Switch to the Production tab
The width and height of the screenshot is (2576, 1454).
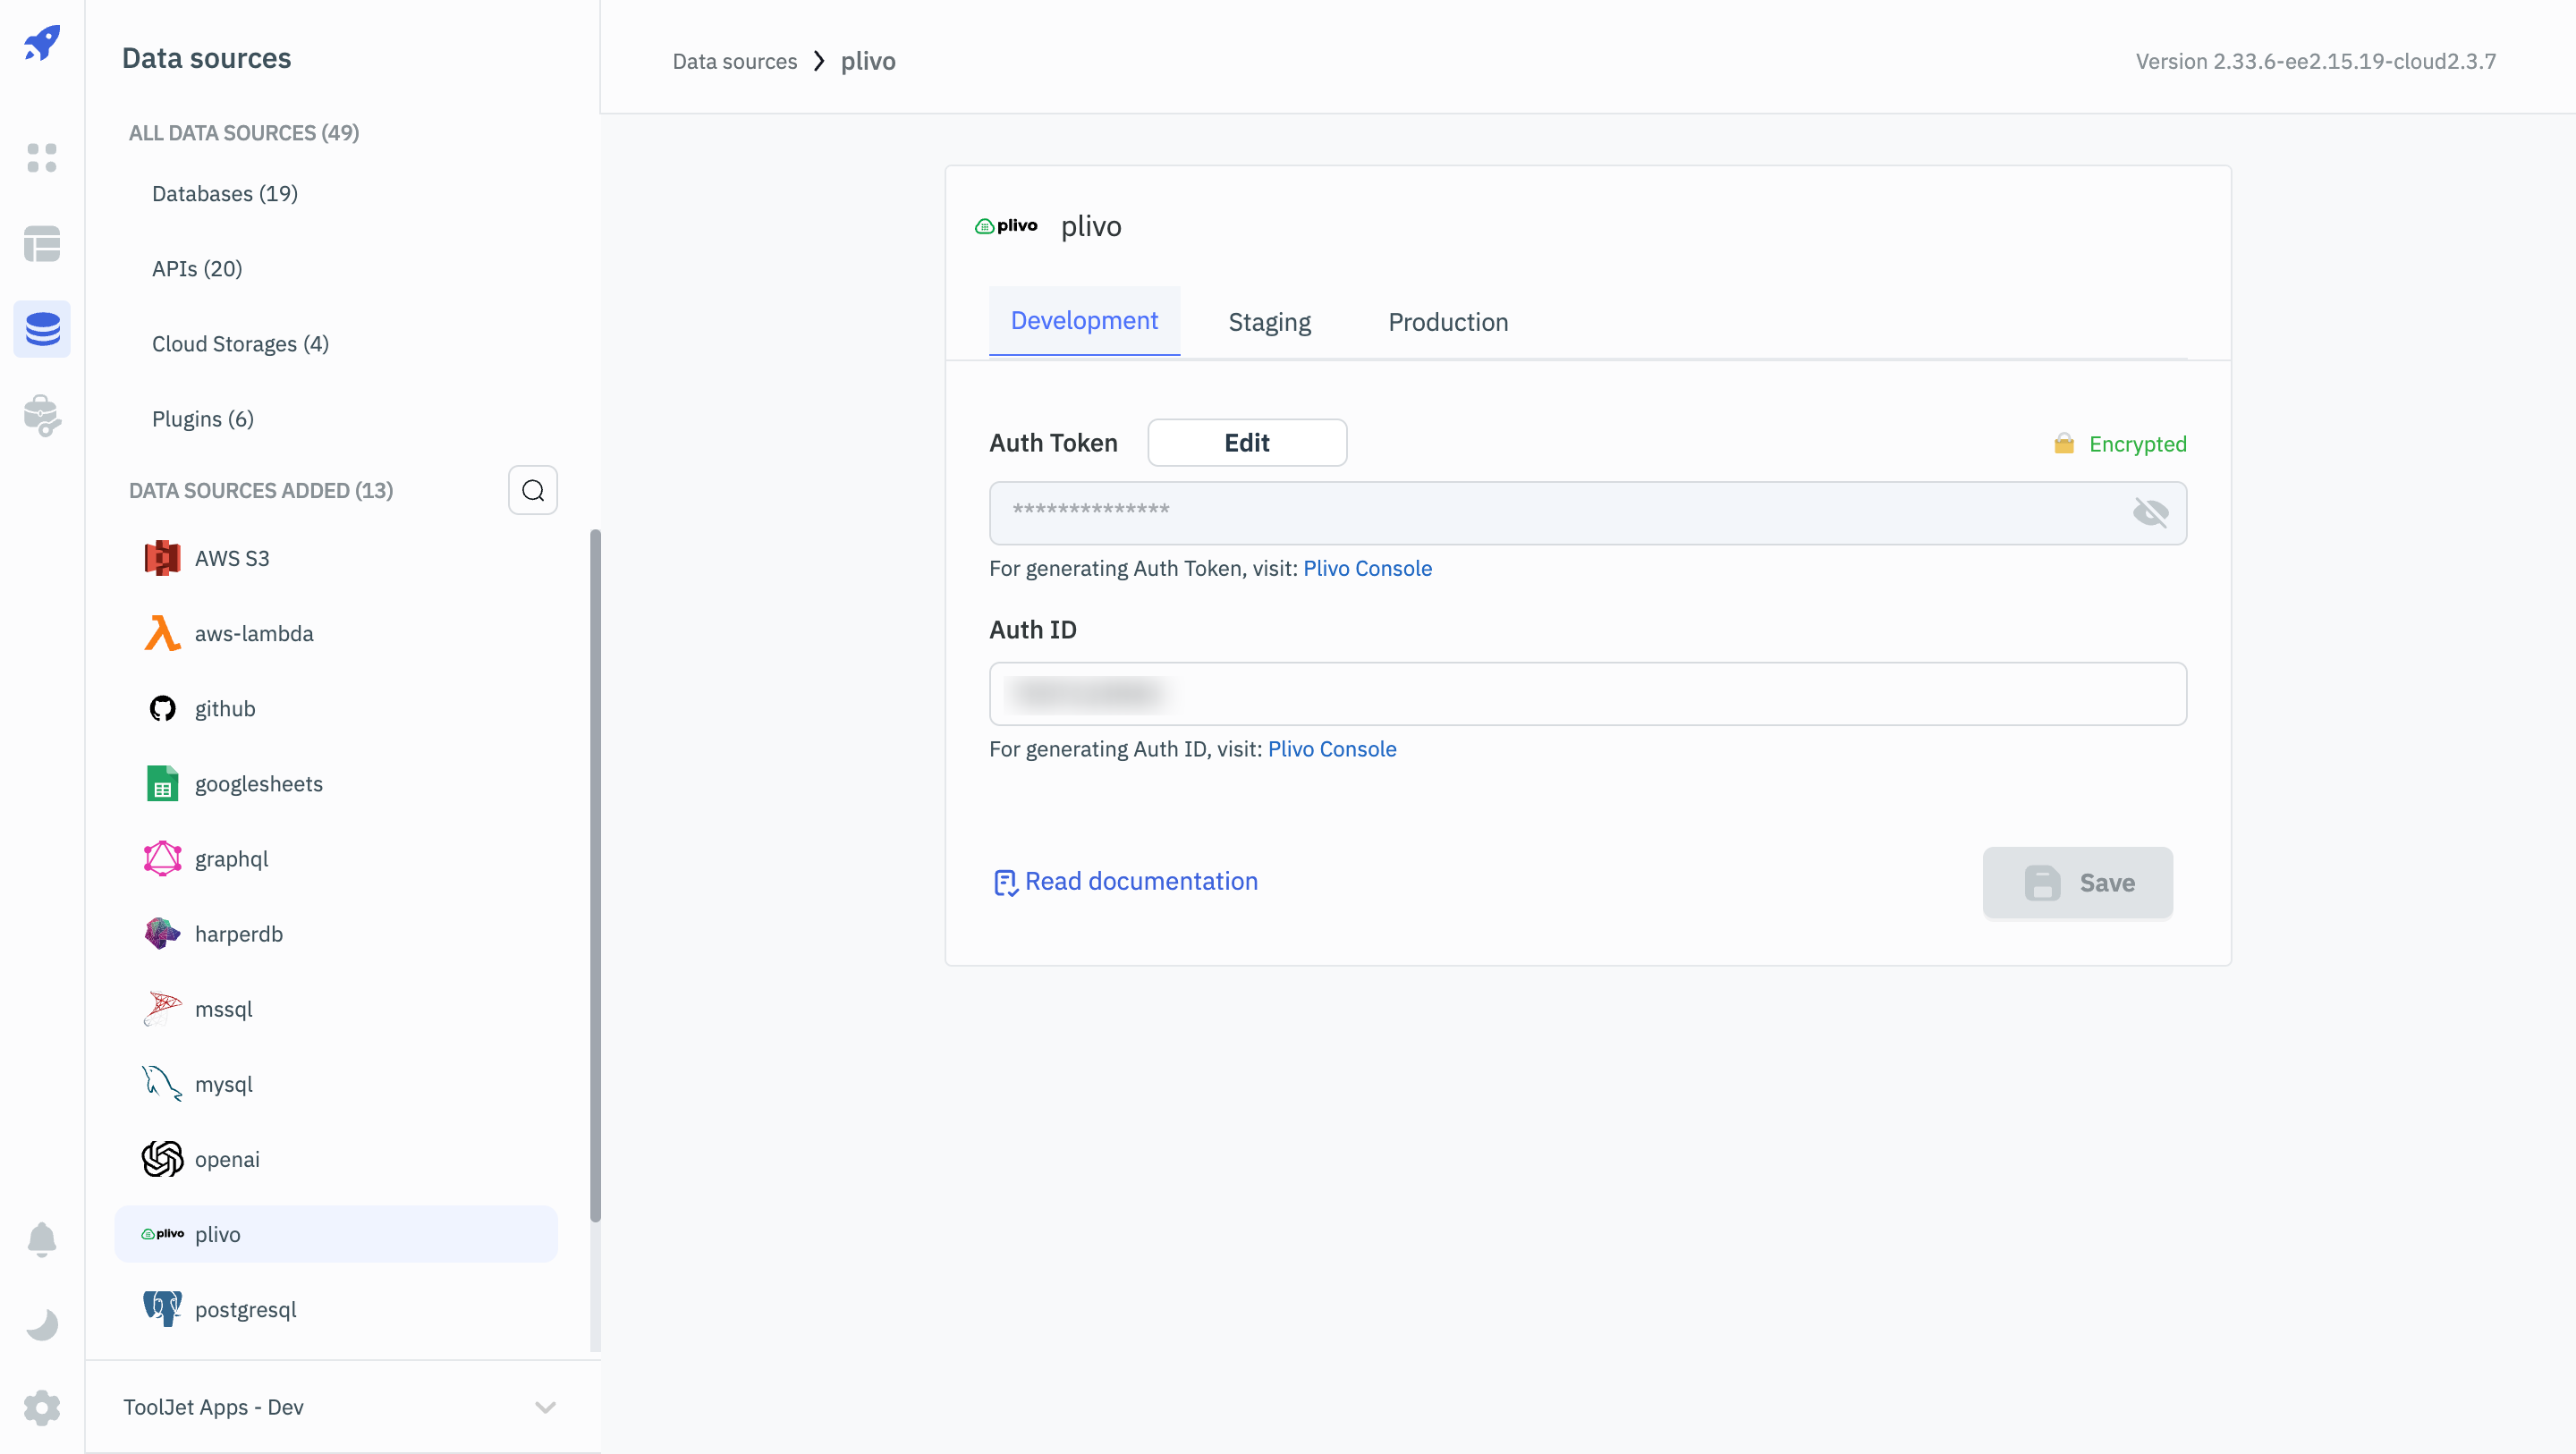click(x=1448, y=322)
